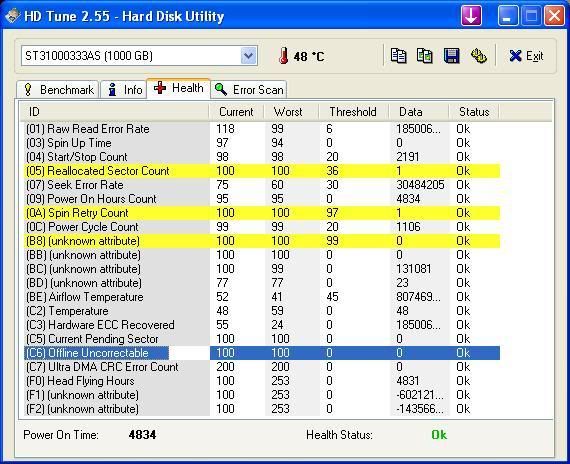Click the Power On Time value 4834
Viewport: 570px width, 464px height.
142,435
